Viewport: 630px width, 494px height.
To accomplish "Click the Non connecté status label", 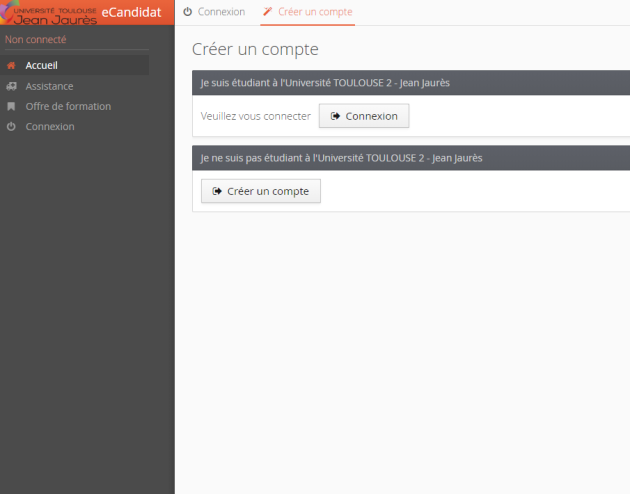I will tap(35, 40).
